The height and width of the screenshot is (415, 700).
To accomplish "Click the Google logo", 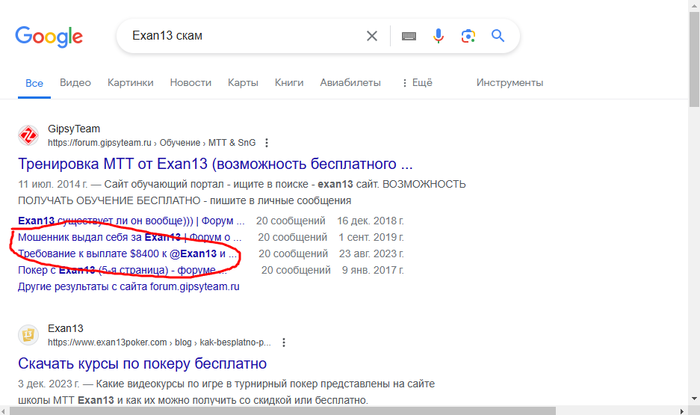I will coord(48,37).
